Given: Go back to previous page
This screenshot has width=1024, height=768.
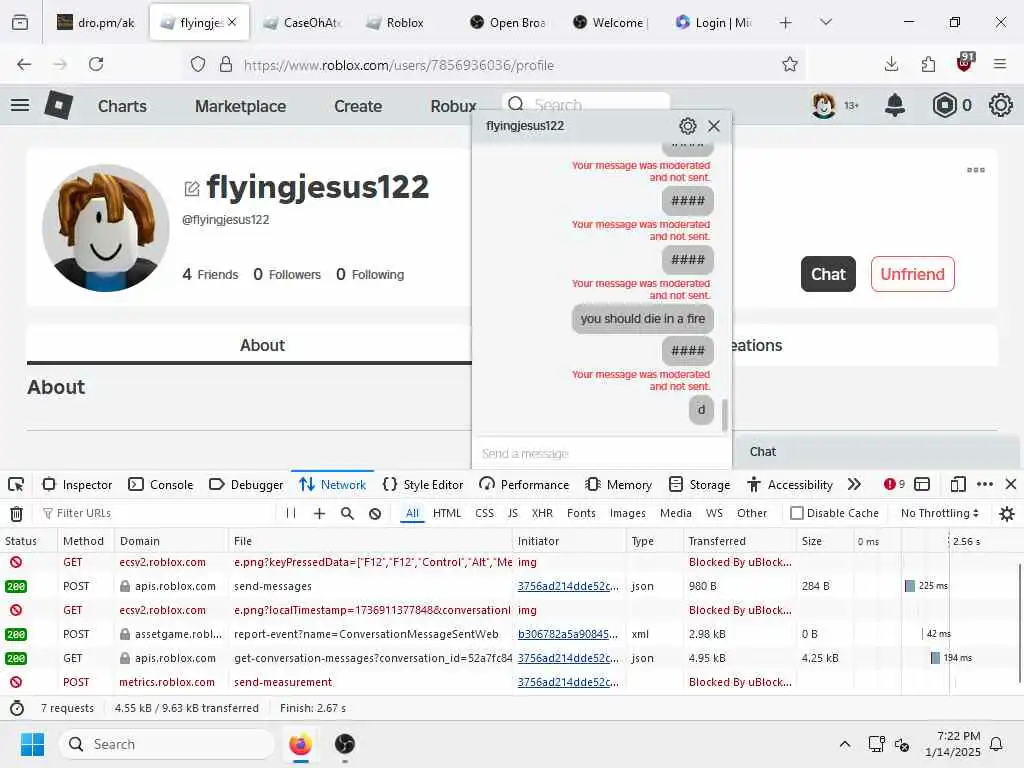Looking at the screenshot, I should 24,64.
